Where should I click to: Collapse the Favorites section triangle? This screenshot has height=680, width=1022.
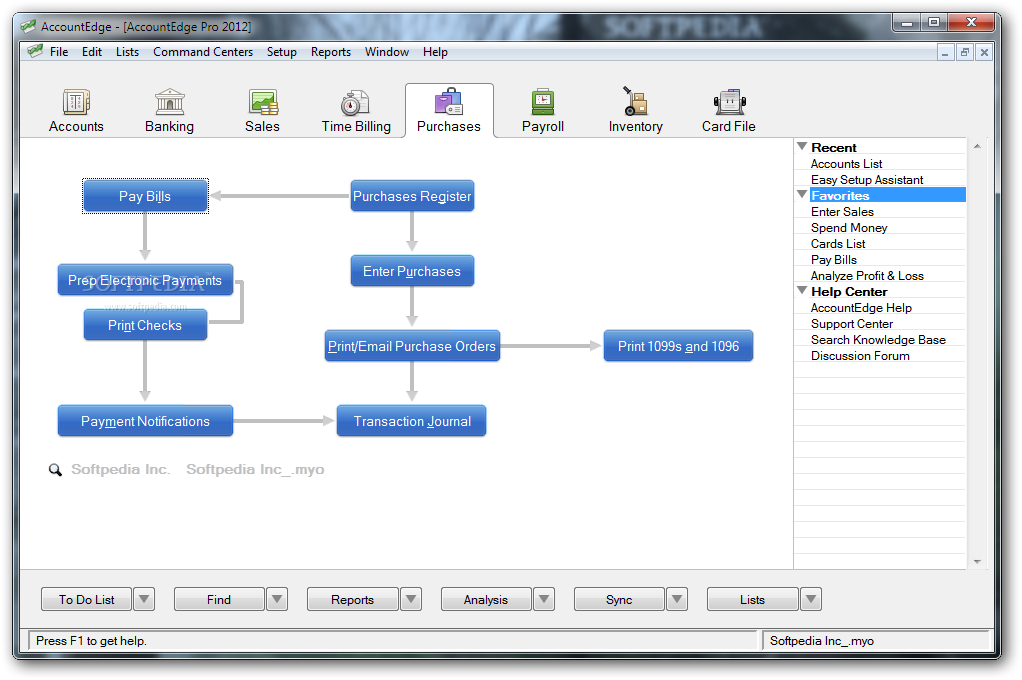pos(802,194)
